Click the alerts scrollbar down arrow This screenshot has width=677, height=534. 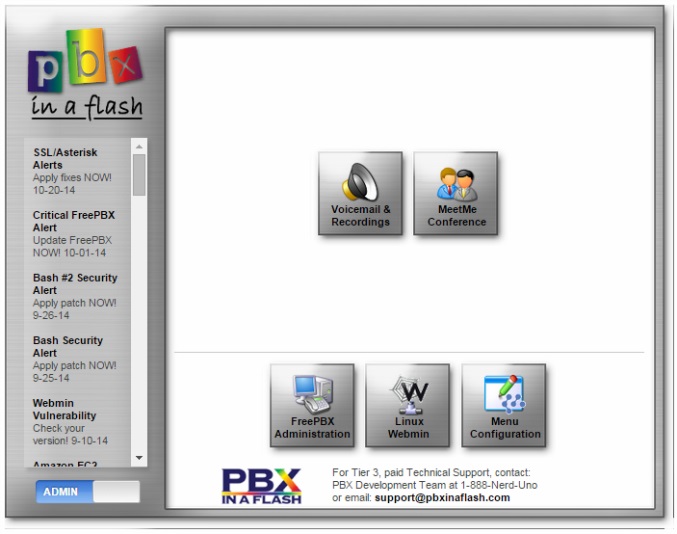139,458
